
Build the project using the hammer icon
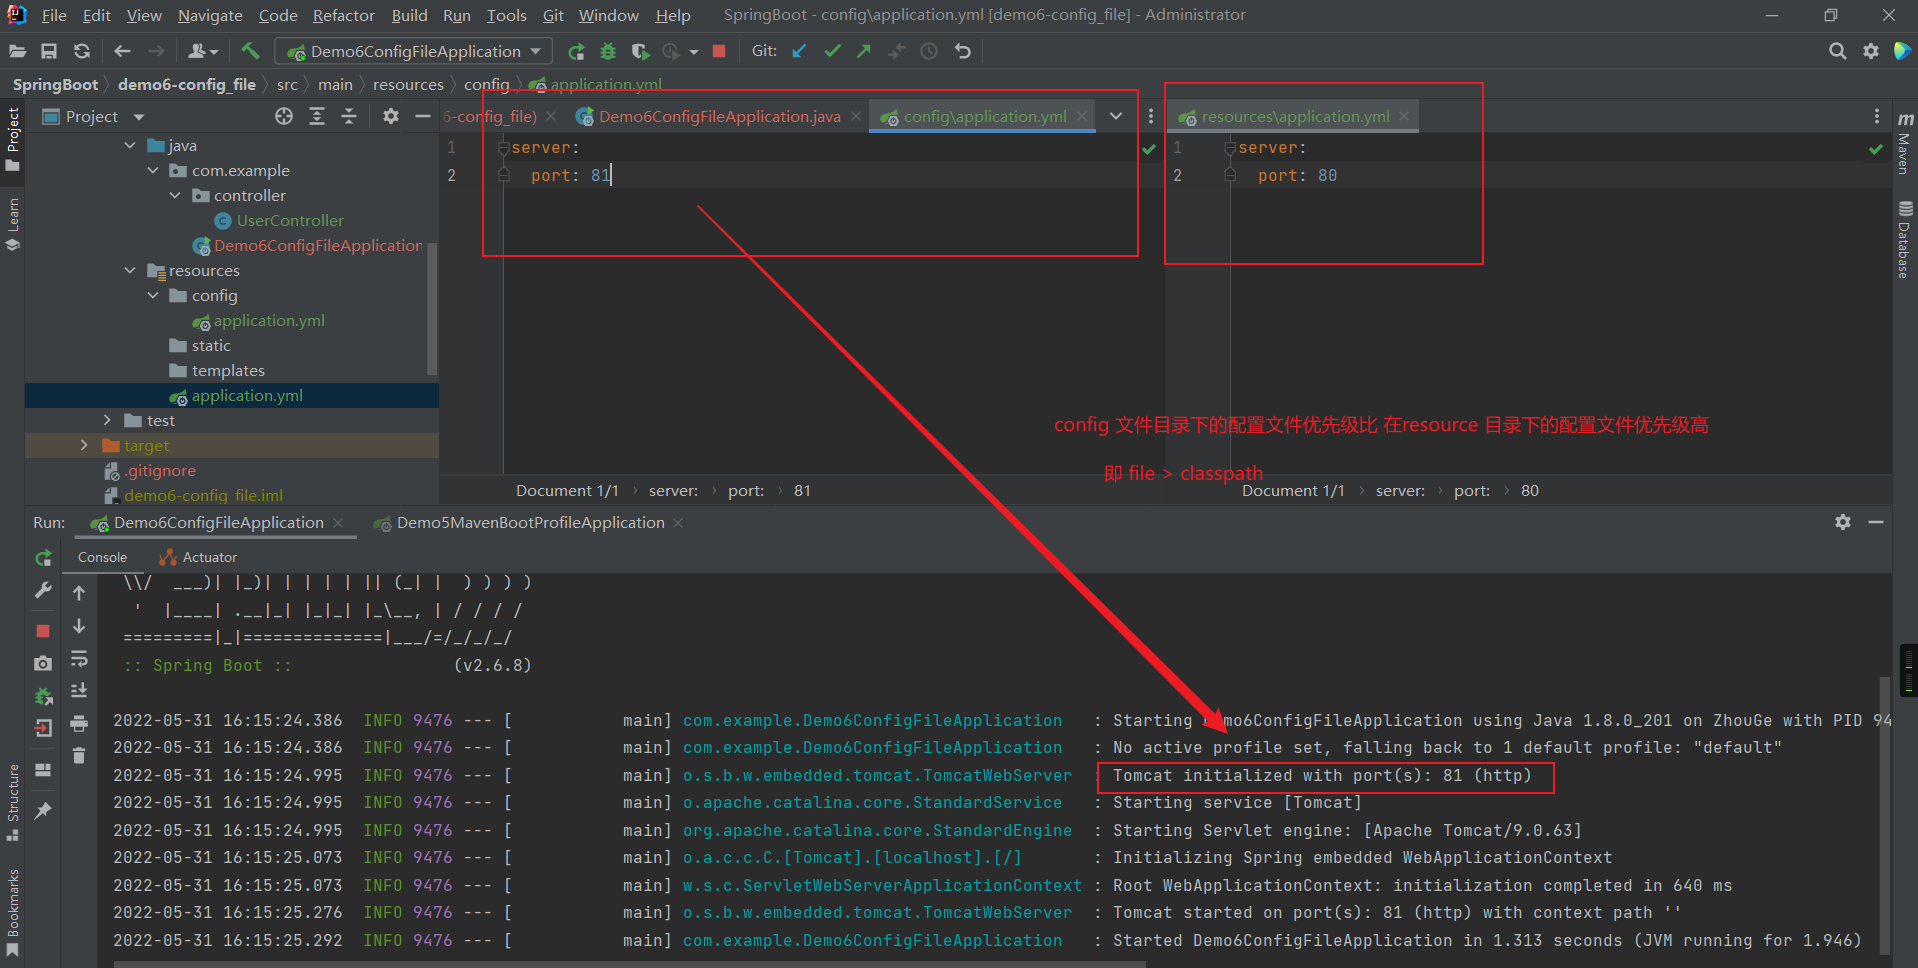tap(250, 50)
